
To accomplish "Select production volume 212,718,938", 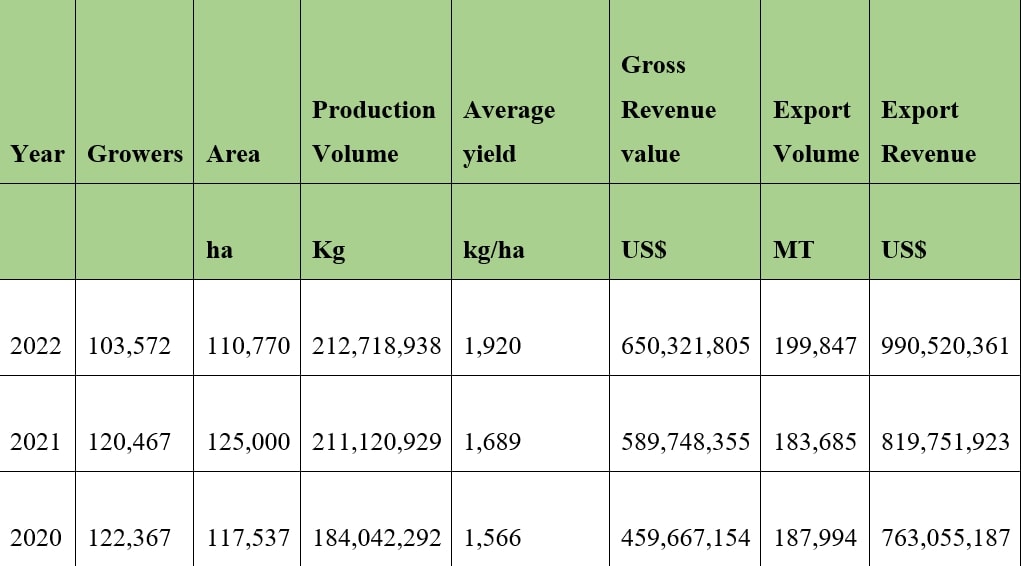I will click(376, 346).
